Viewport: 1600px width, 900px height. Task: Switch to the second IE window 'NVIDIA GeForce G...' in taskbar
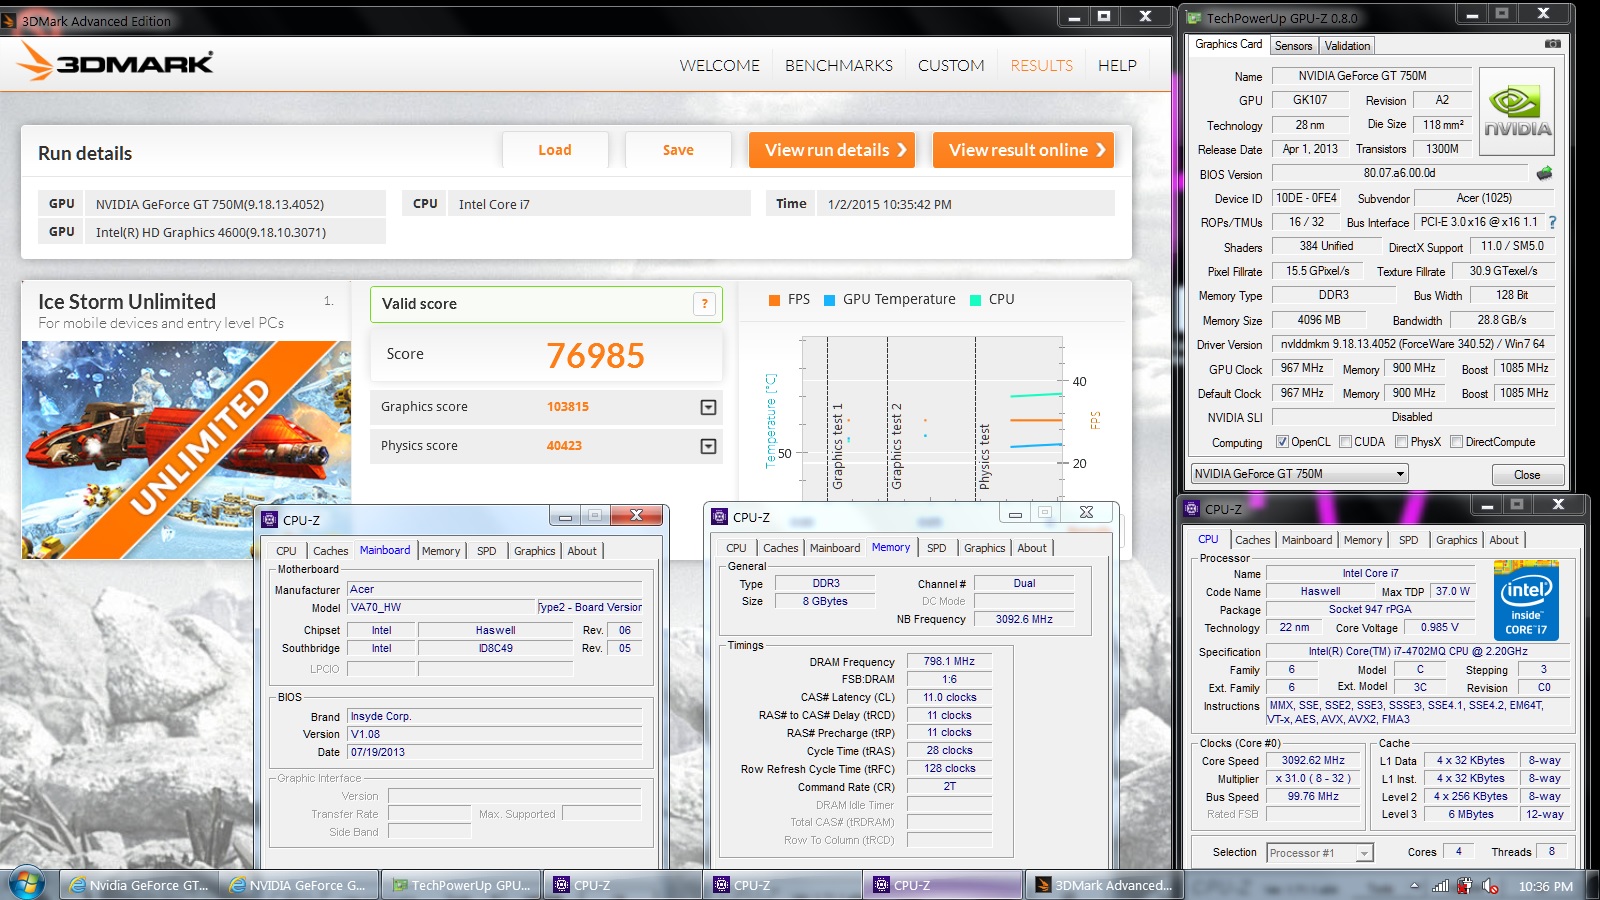point(300,885)
